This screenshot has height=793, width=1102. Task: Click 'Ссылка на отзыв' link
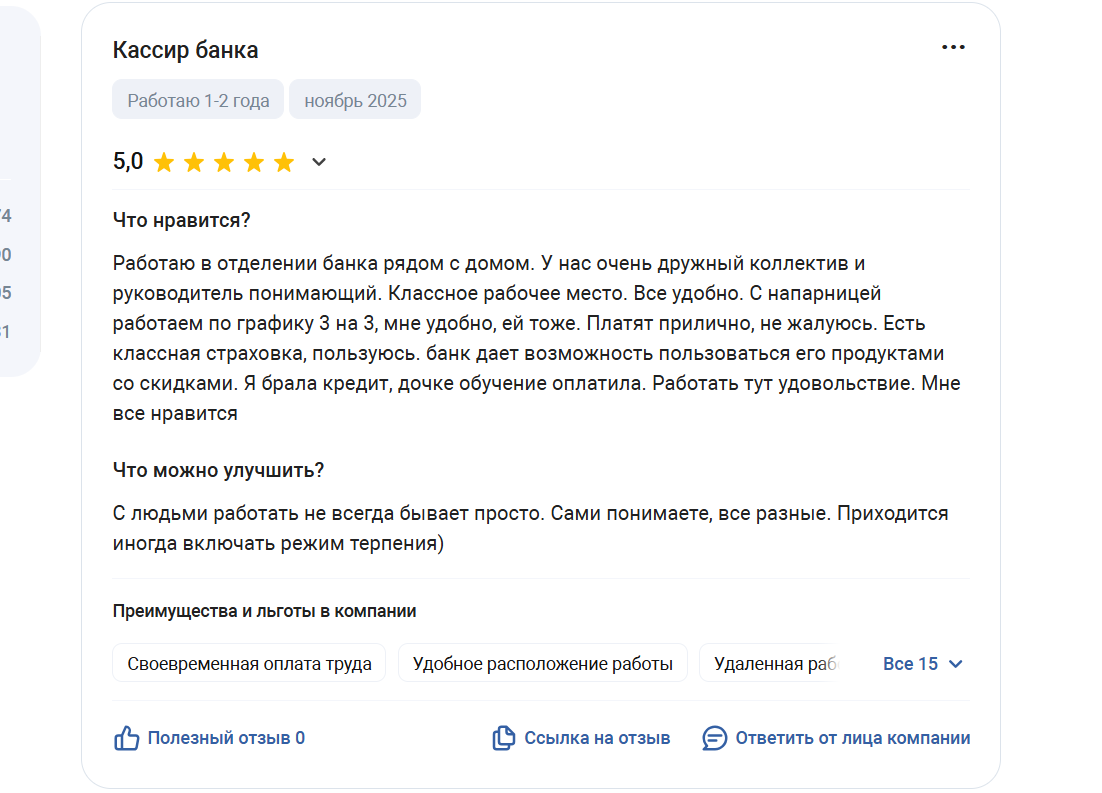(597, 738)
